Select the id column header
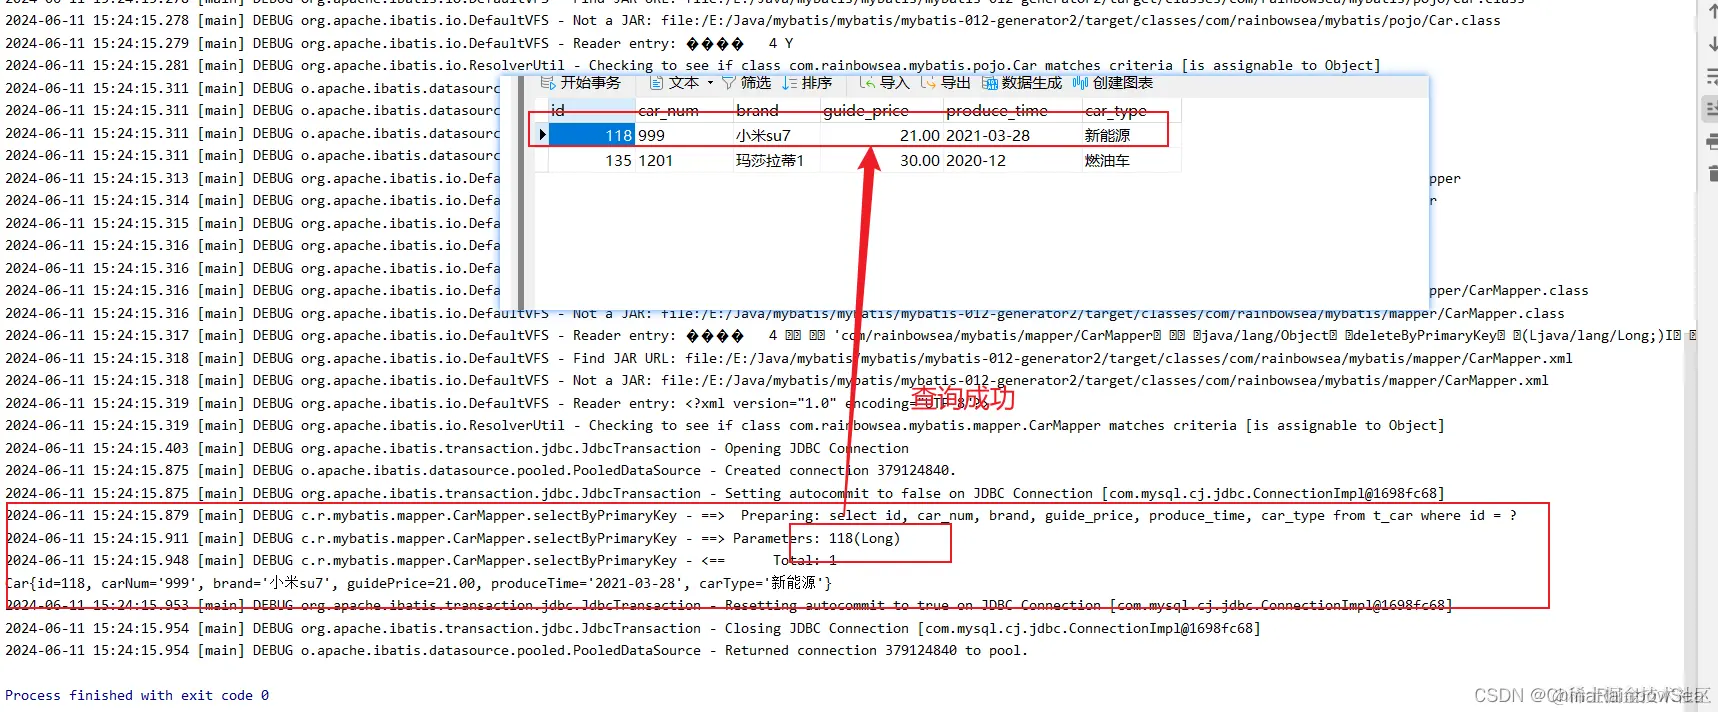Image resolution: width=1718 pixels, height=712 pixels. (592, 110)
